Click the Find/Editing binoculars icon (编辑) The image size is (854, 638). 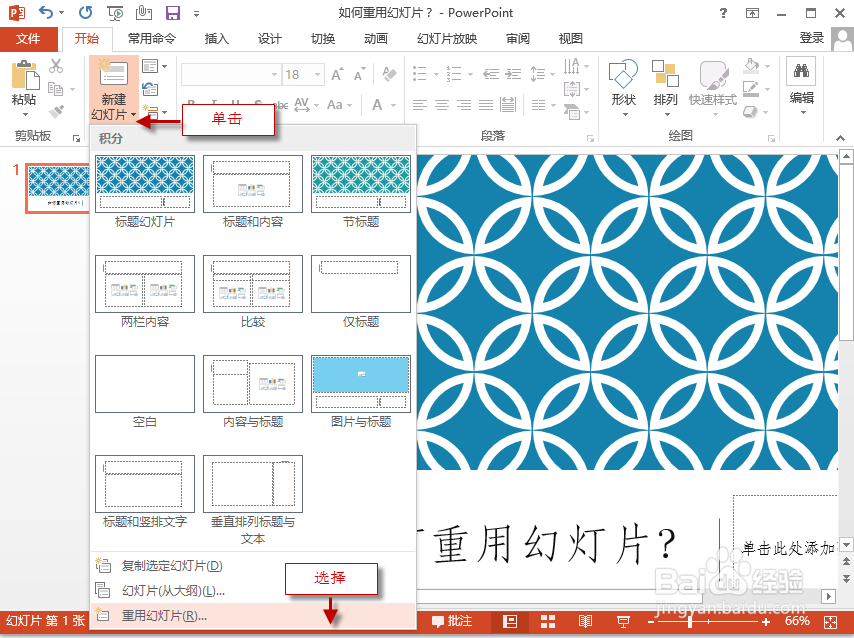point(801,70)
